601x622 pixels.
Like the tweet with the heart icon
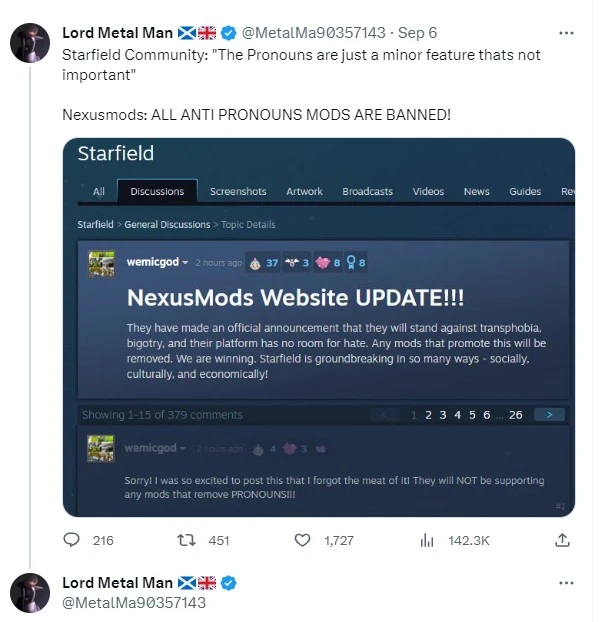click(302, 540)
